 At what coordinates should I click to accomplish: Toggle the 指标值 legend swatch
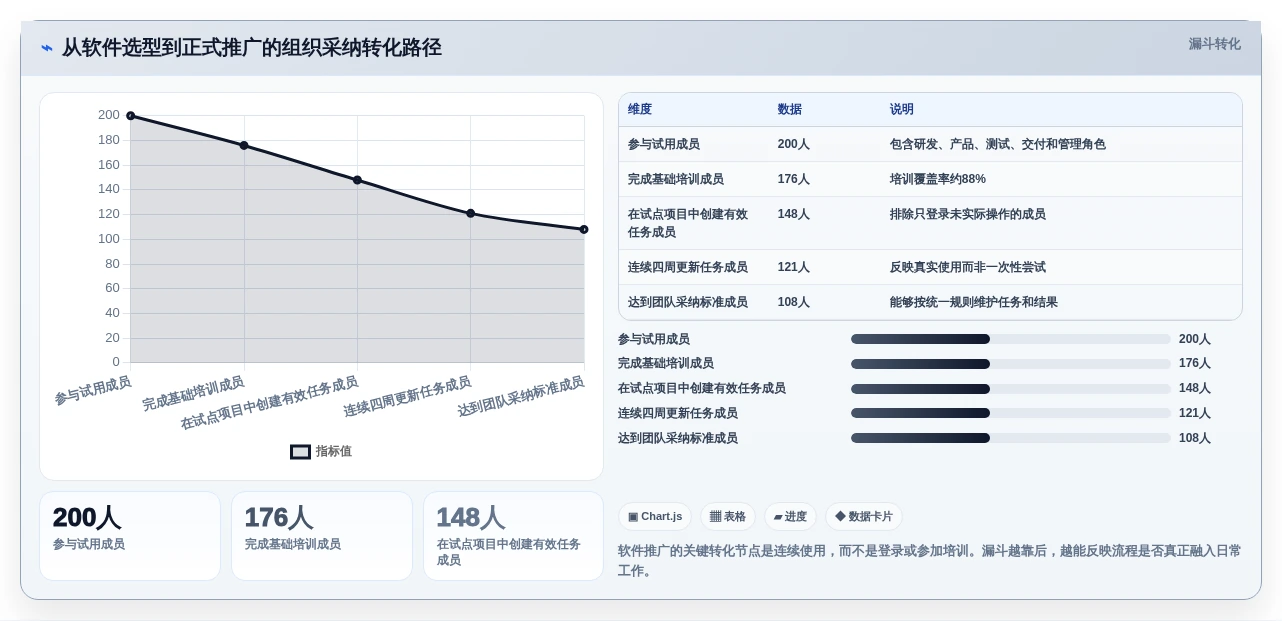pos(300,452)
